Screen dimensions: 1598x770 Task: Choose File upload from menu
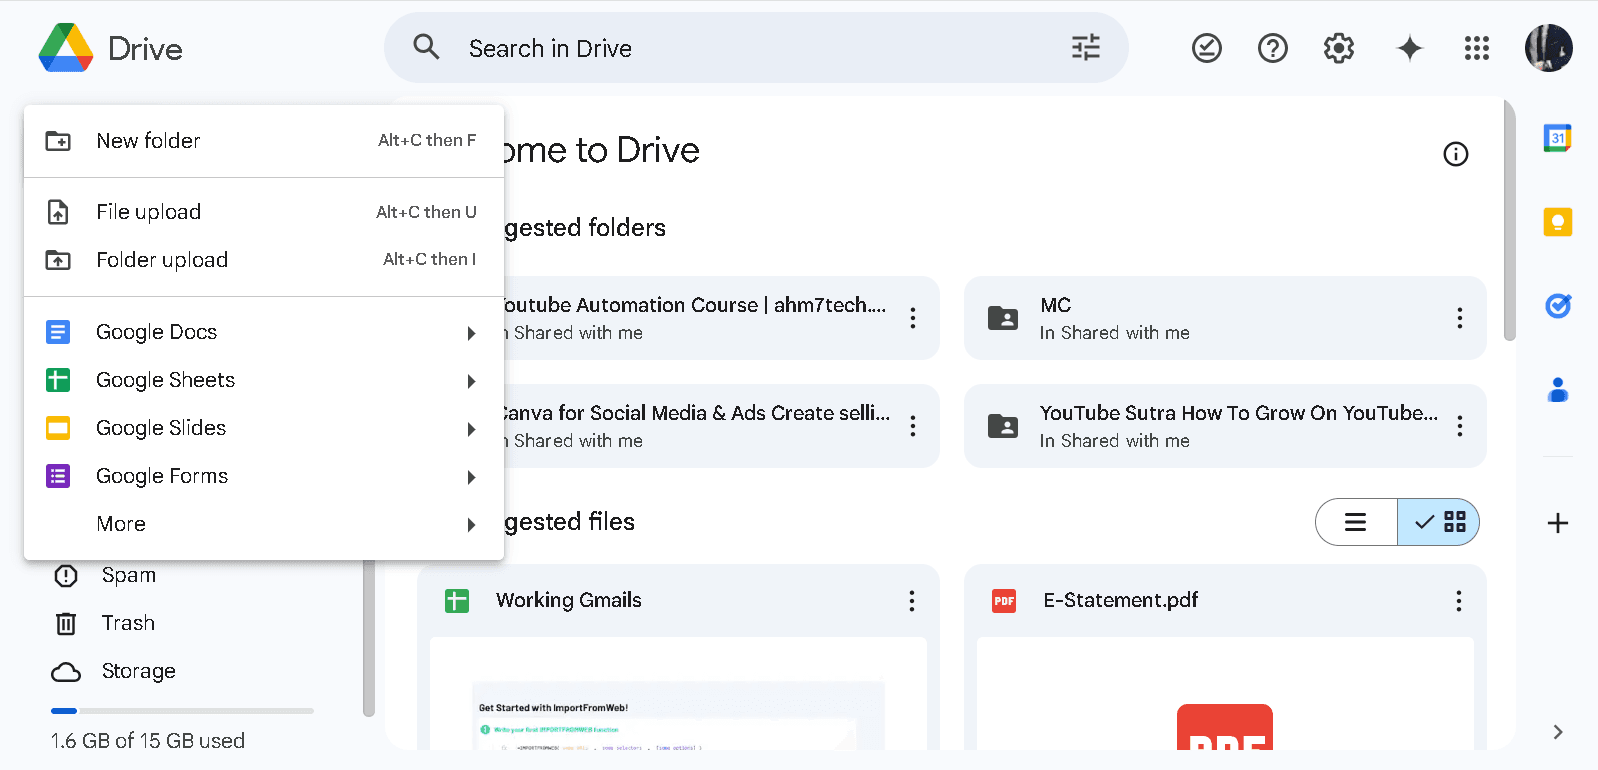[x=264, y=212]
